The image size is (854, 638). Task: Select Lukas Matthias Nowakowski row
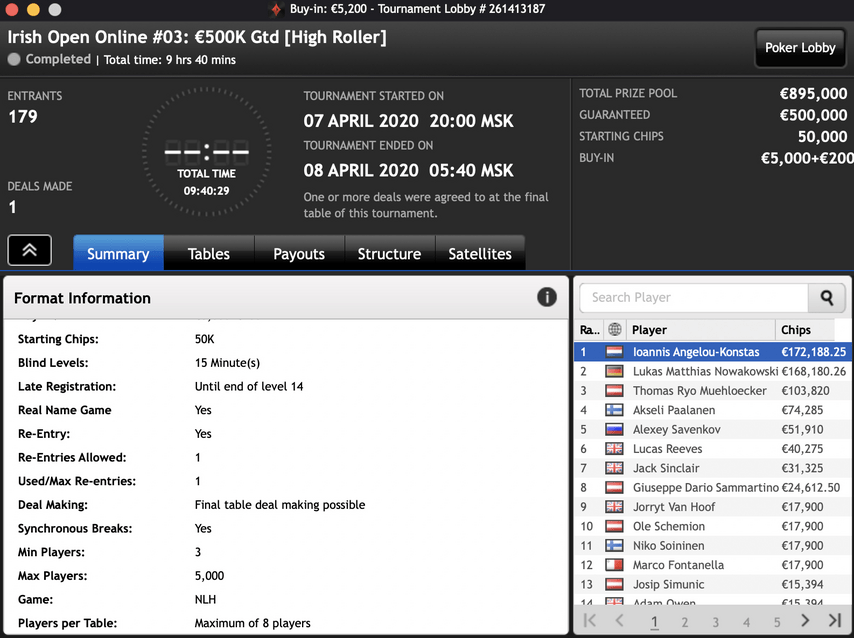pos(712,372)
